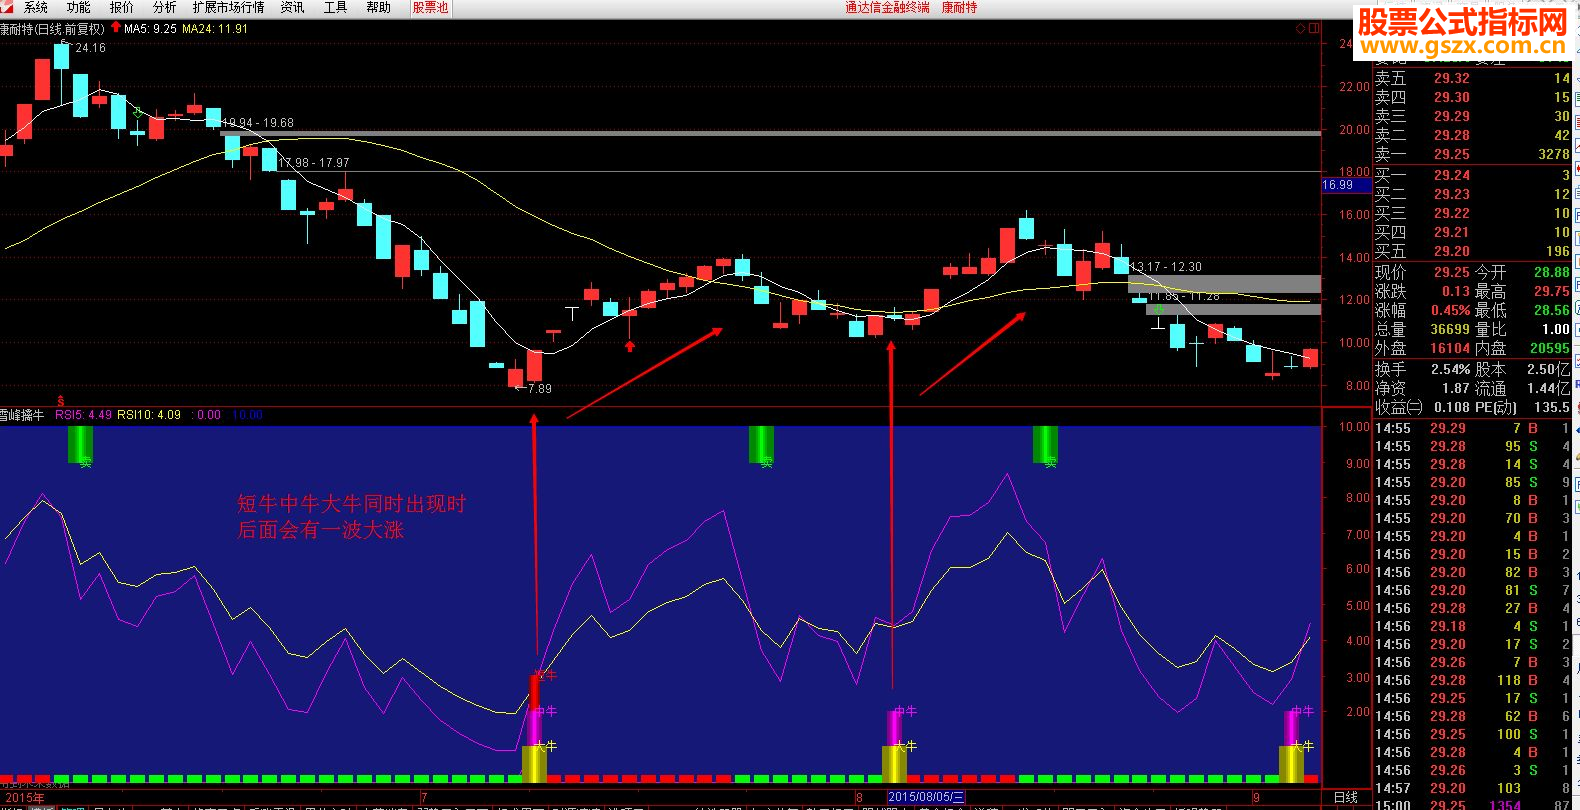Click the green circle marker near 11.89 gap
This screenshot has width=1580, height=810.
[1159, 310]
